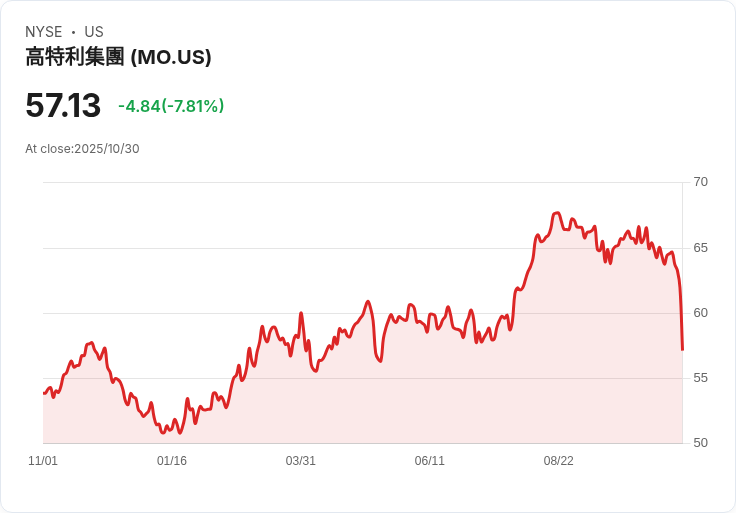The width and height of the screenshot is (736, 513).
Task: Click the At close:2025/10/30 timestamp
Action: pos(82,149)
